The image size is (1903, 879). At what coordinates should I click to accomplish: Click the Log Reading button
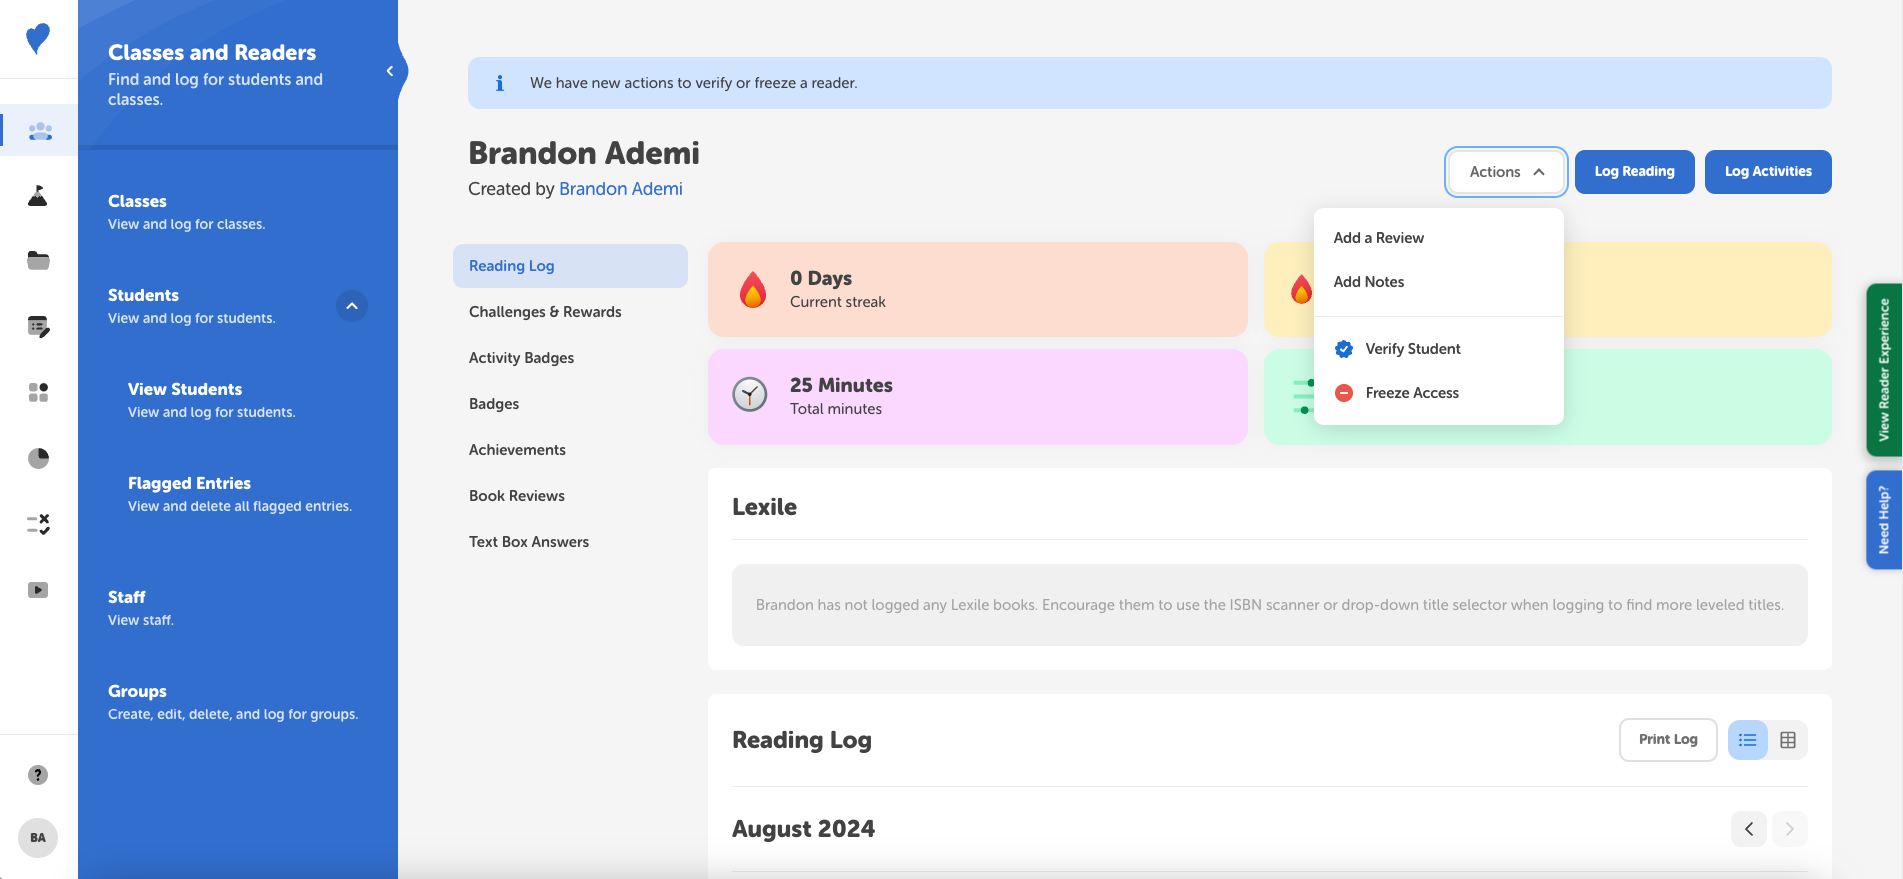1634,172
